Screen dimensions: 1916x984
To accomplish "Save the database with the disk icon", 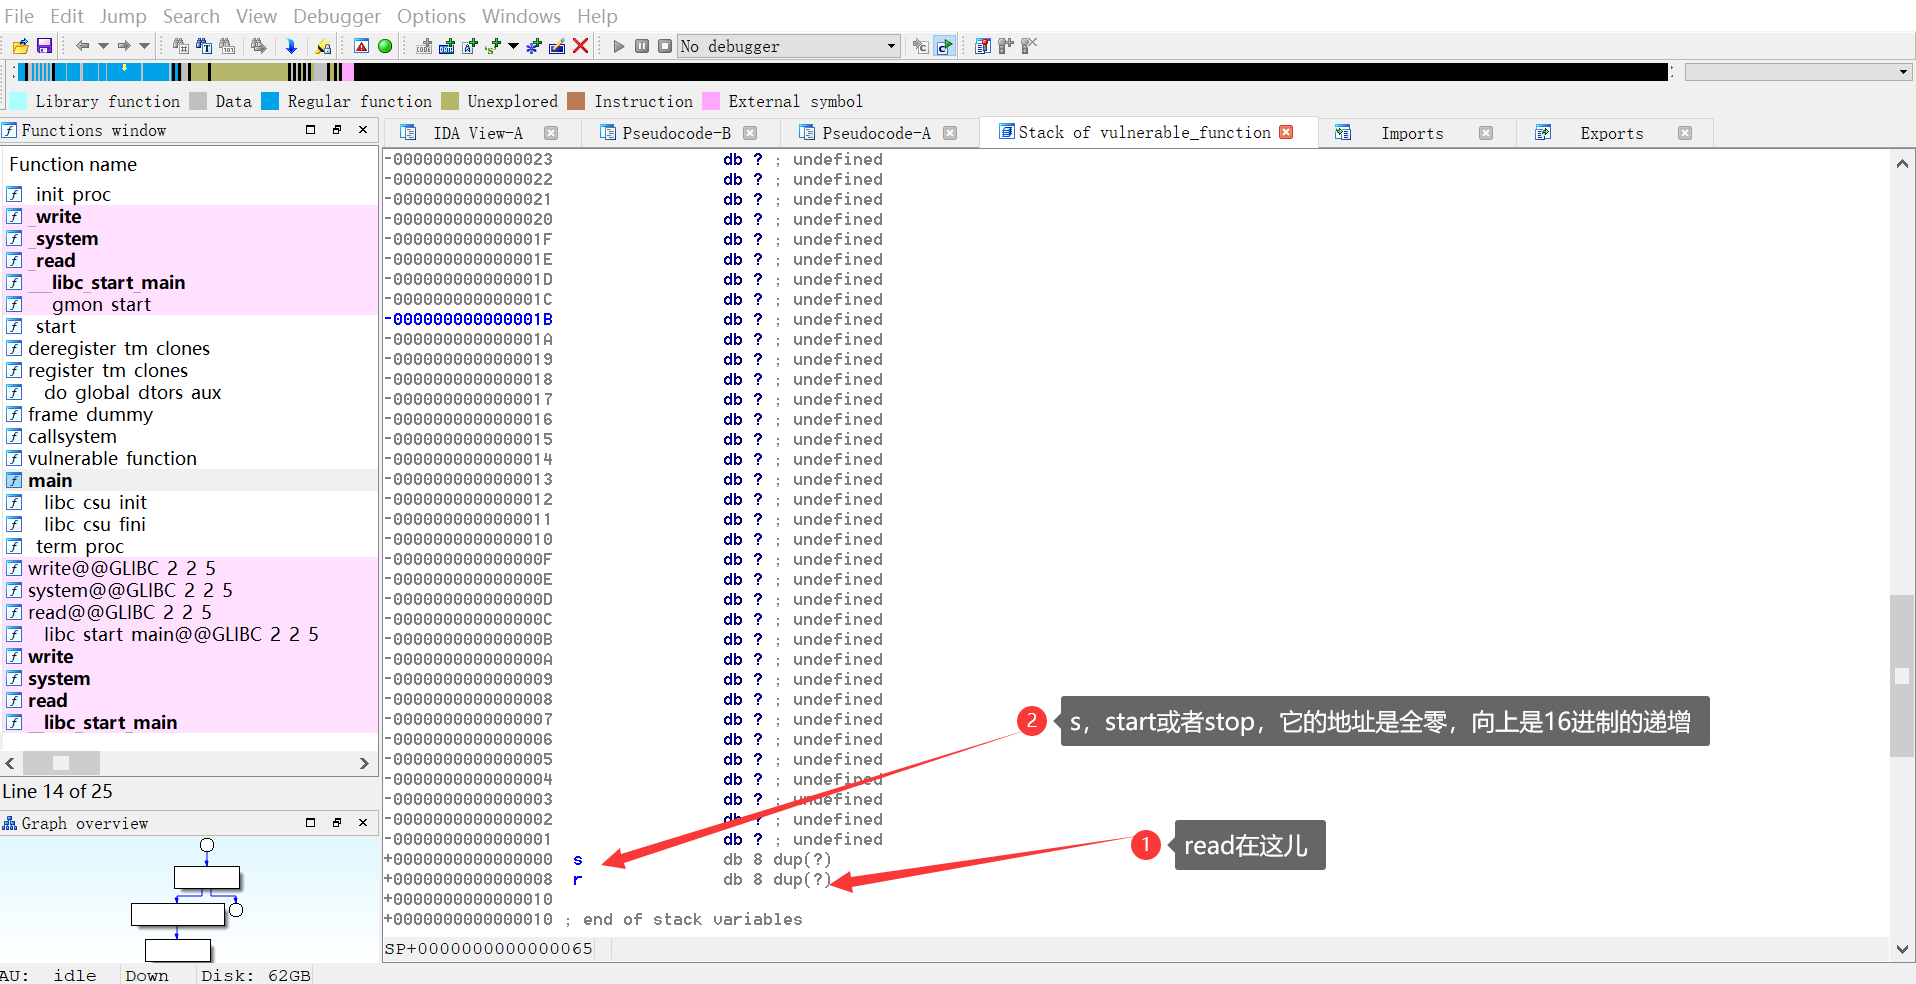I will pos(44,46).
